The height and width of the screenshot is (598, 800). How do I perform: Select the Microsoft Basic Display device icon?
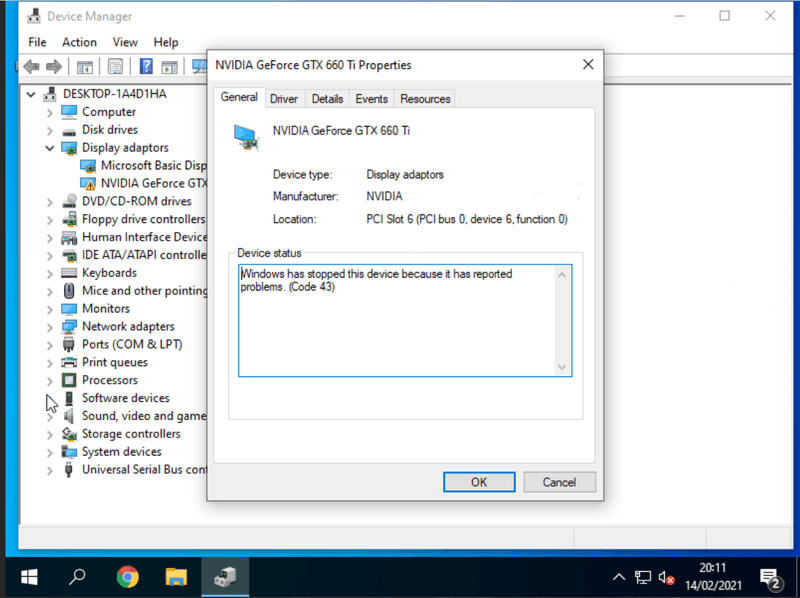(x=88, y=166)
